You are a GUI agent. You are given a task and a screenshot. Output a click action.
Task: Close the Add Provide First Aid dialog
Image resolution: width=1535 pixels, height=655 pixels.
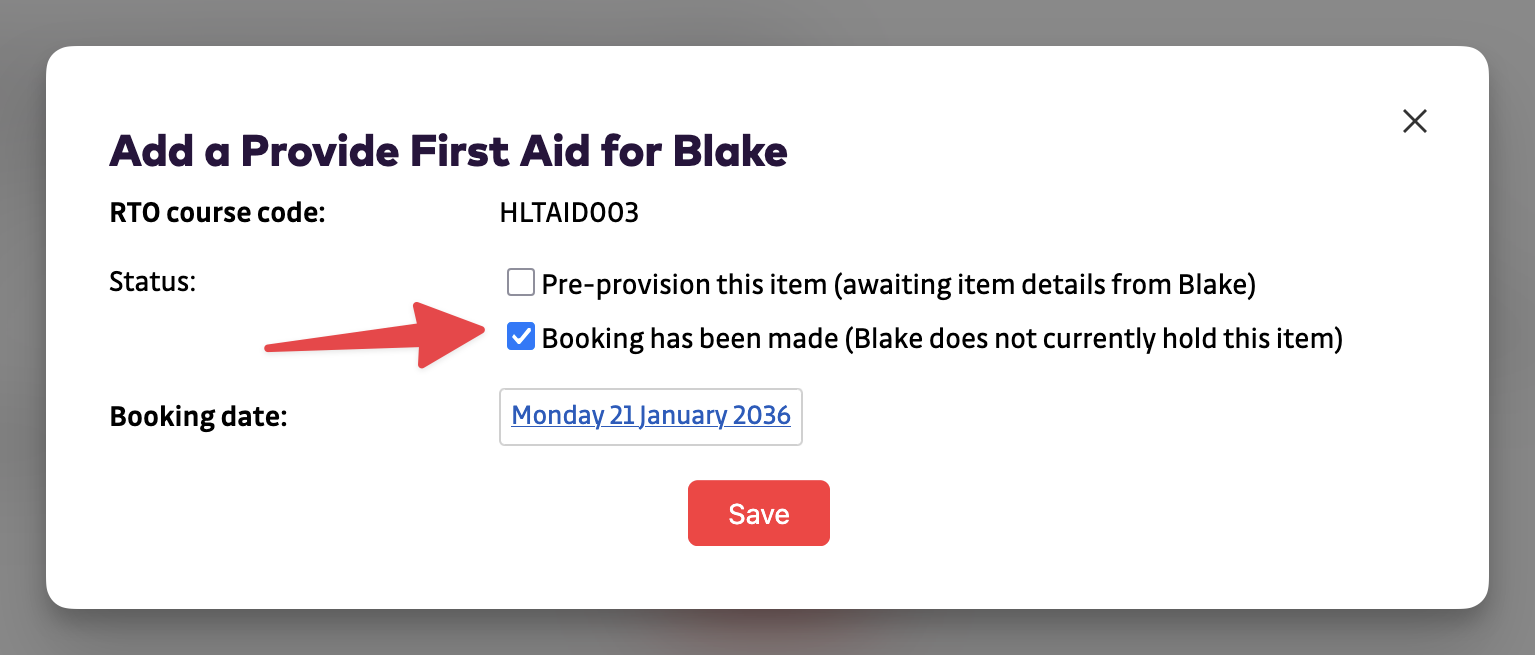pyautogui.click(x=1414, y=121)
